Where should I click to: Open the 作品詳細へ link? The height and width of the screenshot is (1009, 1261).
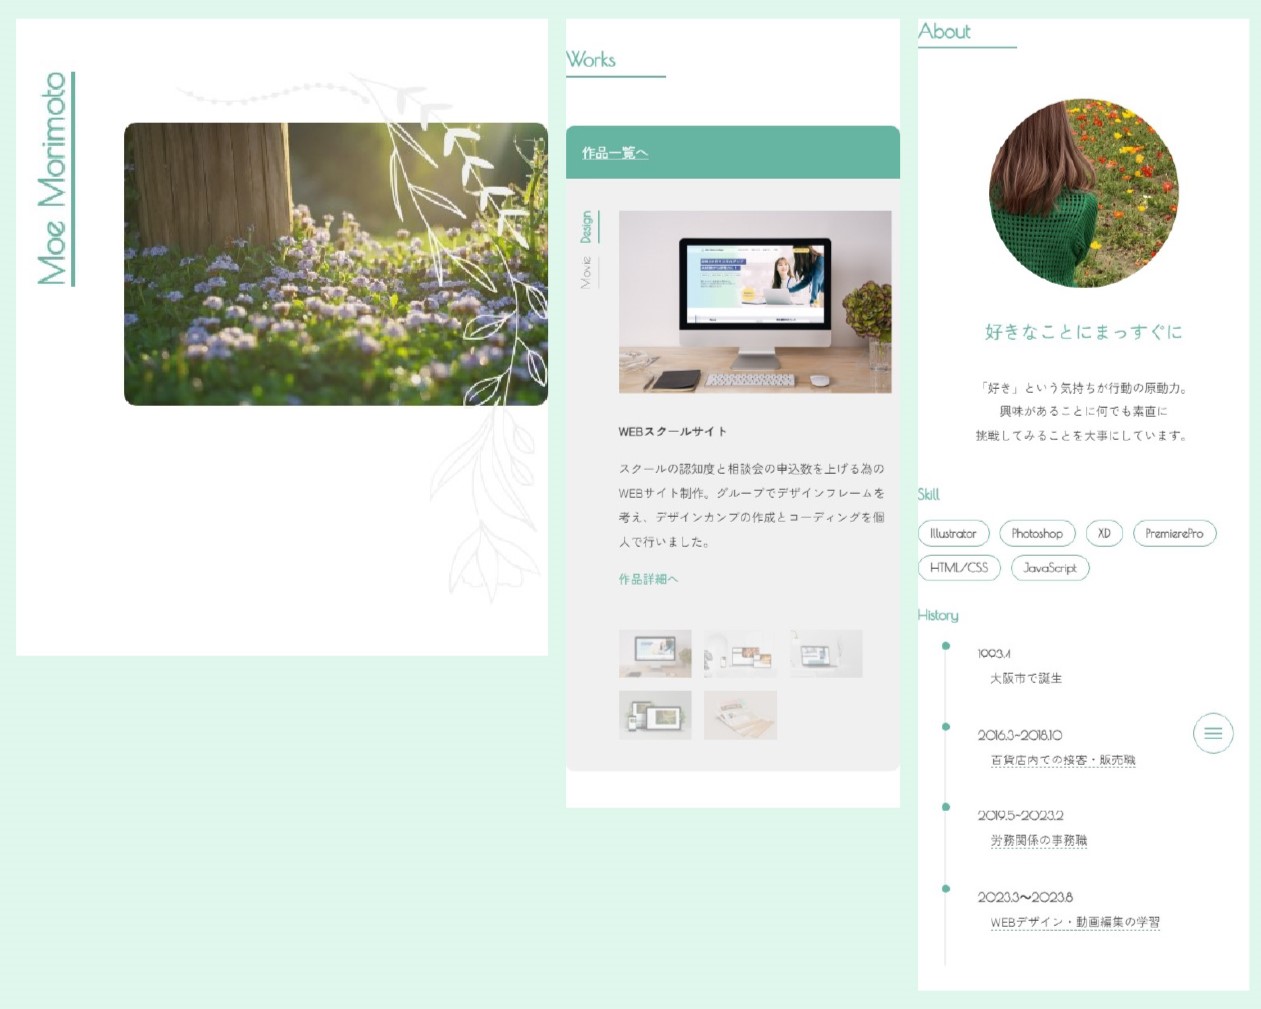(x=648, y=579)
